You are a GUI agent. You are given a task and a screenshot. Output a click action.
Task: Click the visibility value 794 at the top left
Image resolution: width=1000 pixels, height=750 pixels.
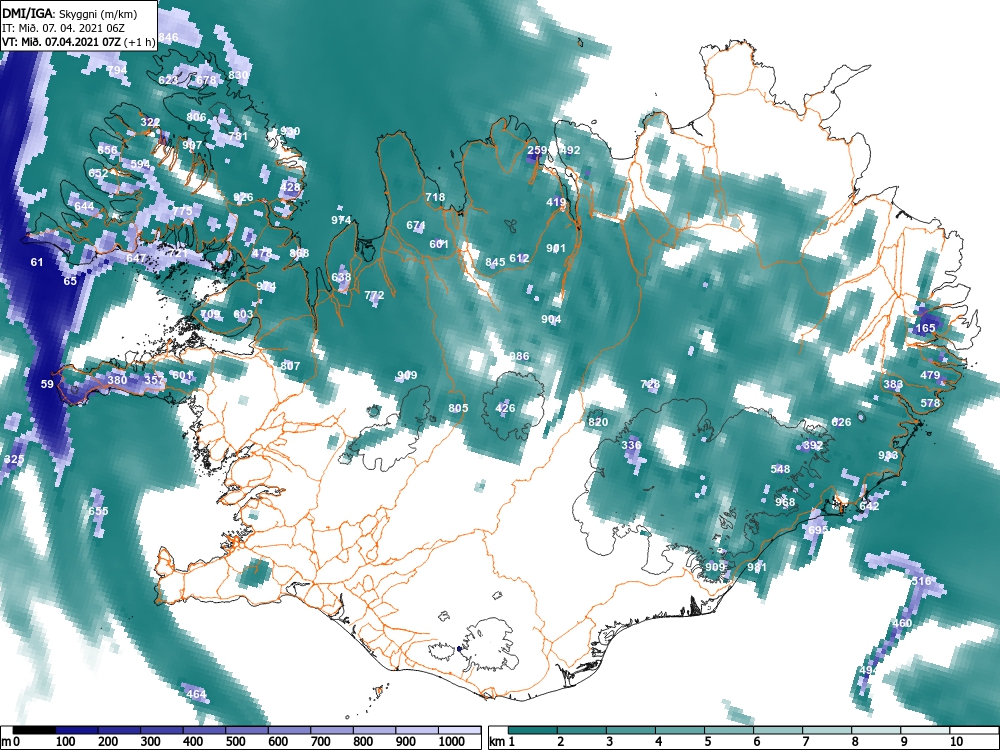coord(117,69)
